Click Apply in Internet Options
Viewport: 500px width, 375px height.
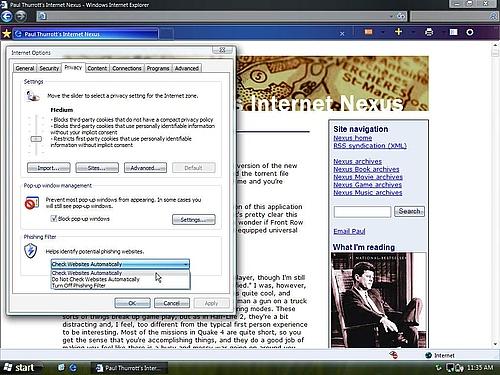point(211,303)
